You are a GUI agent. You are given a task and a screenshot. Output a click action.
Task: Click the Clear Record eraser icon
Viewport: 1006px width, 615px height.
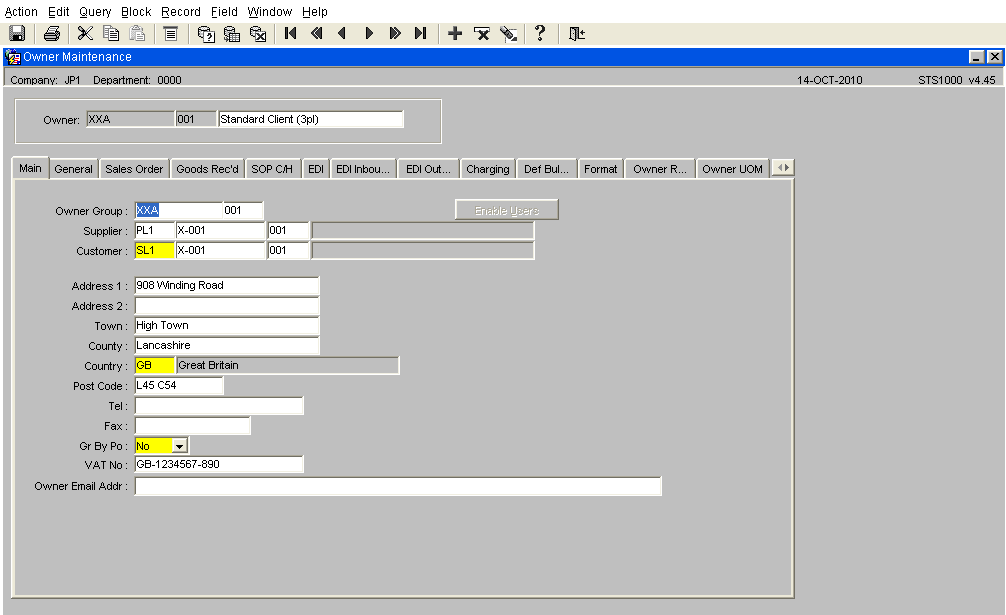click(x=508, y=33)
